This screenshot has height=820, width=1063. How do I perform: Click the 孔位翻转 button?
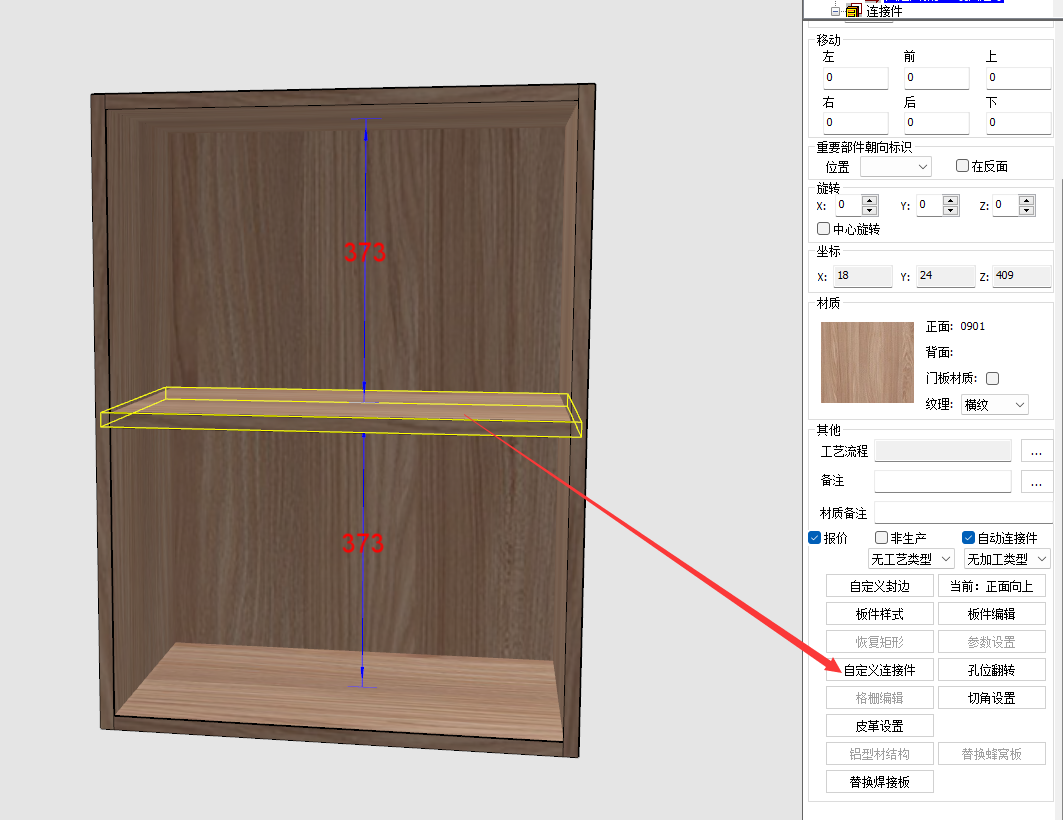point(992,670)
